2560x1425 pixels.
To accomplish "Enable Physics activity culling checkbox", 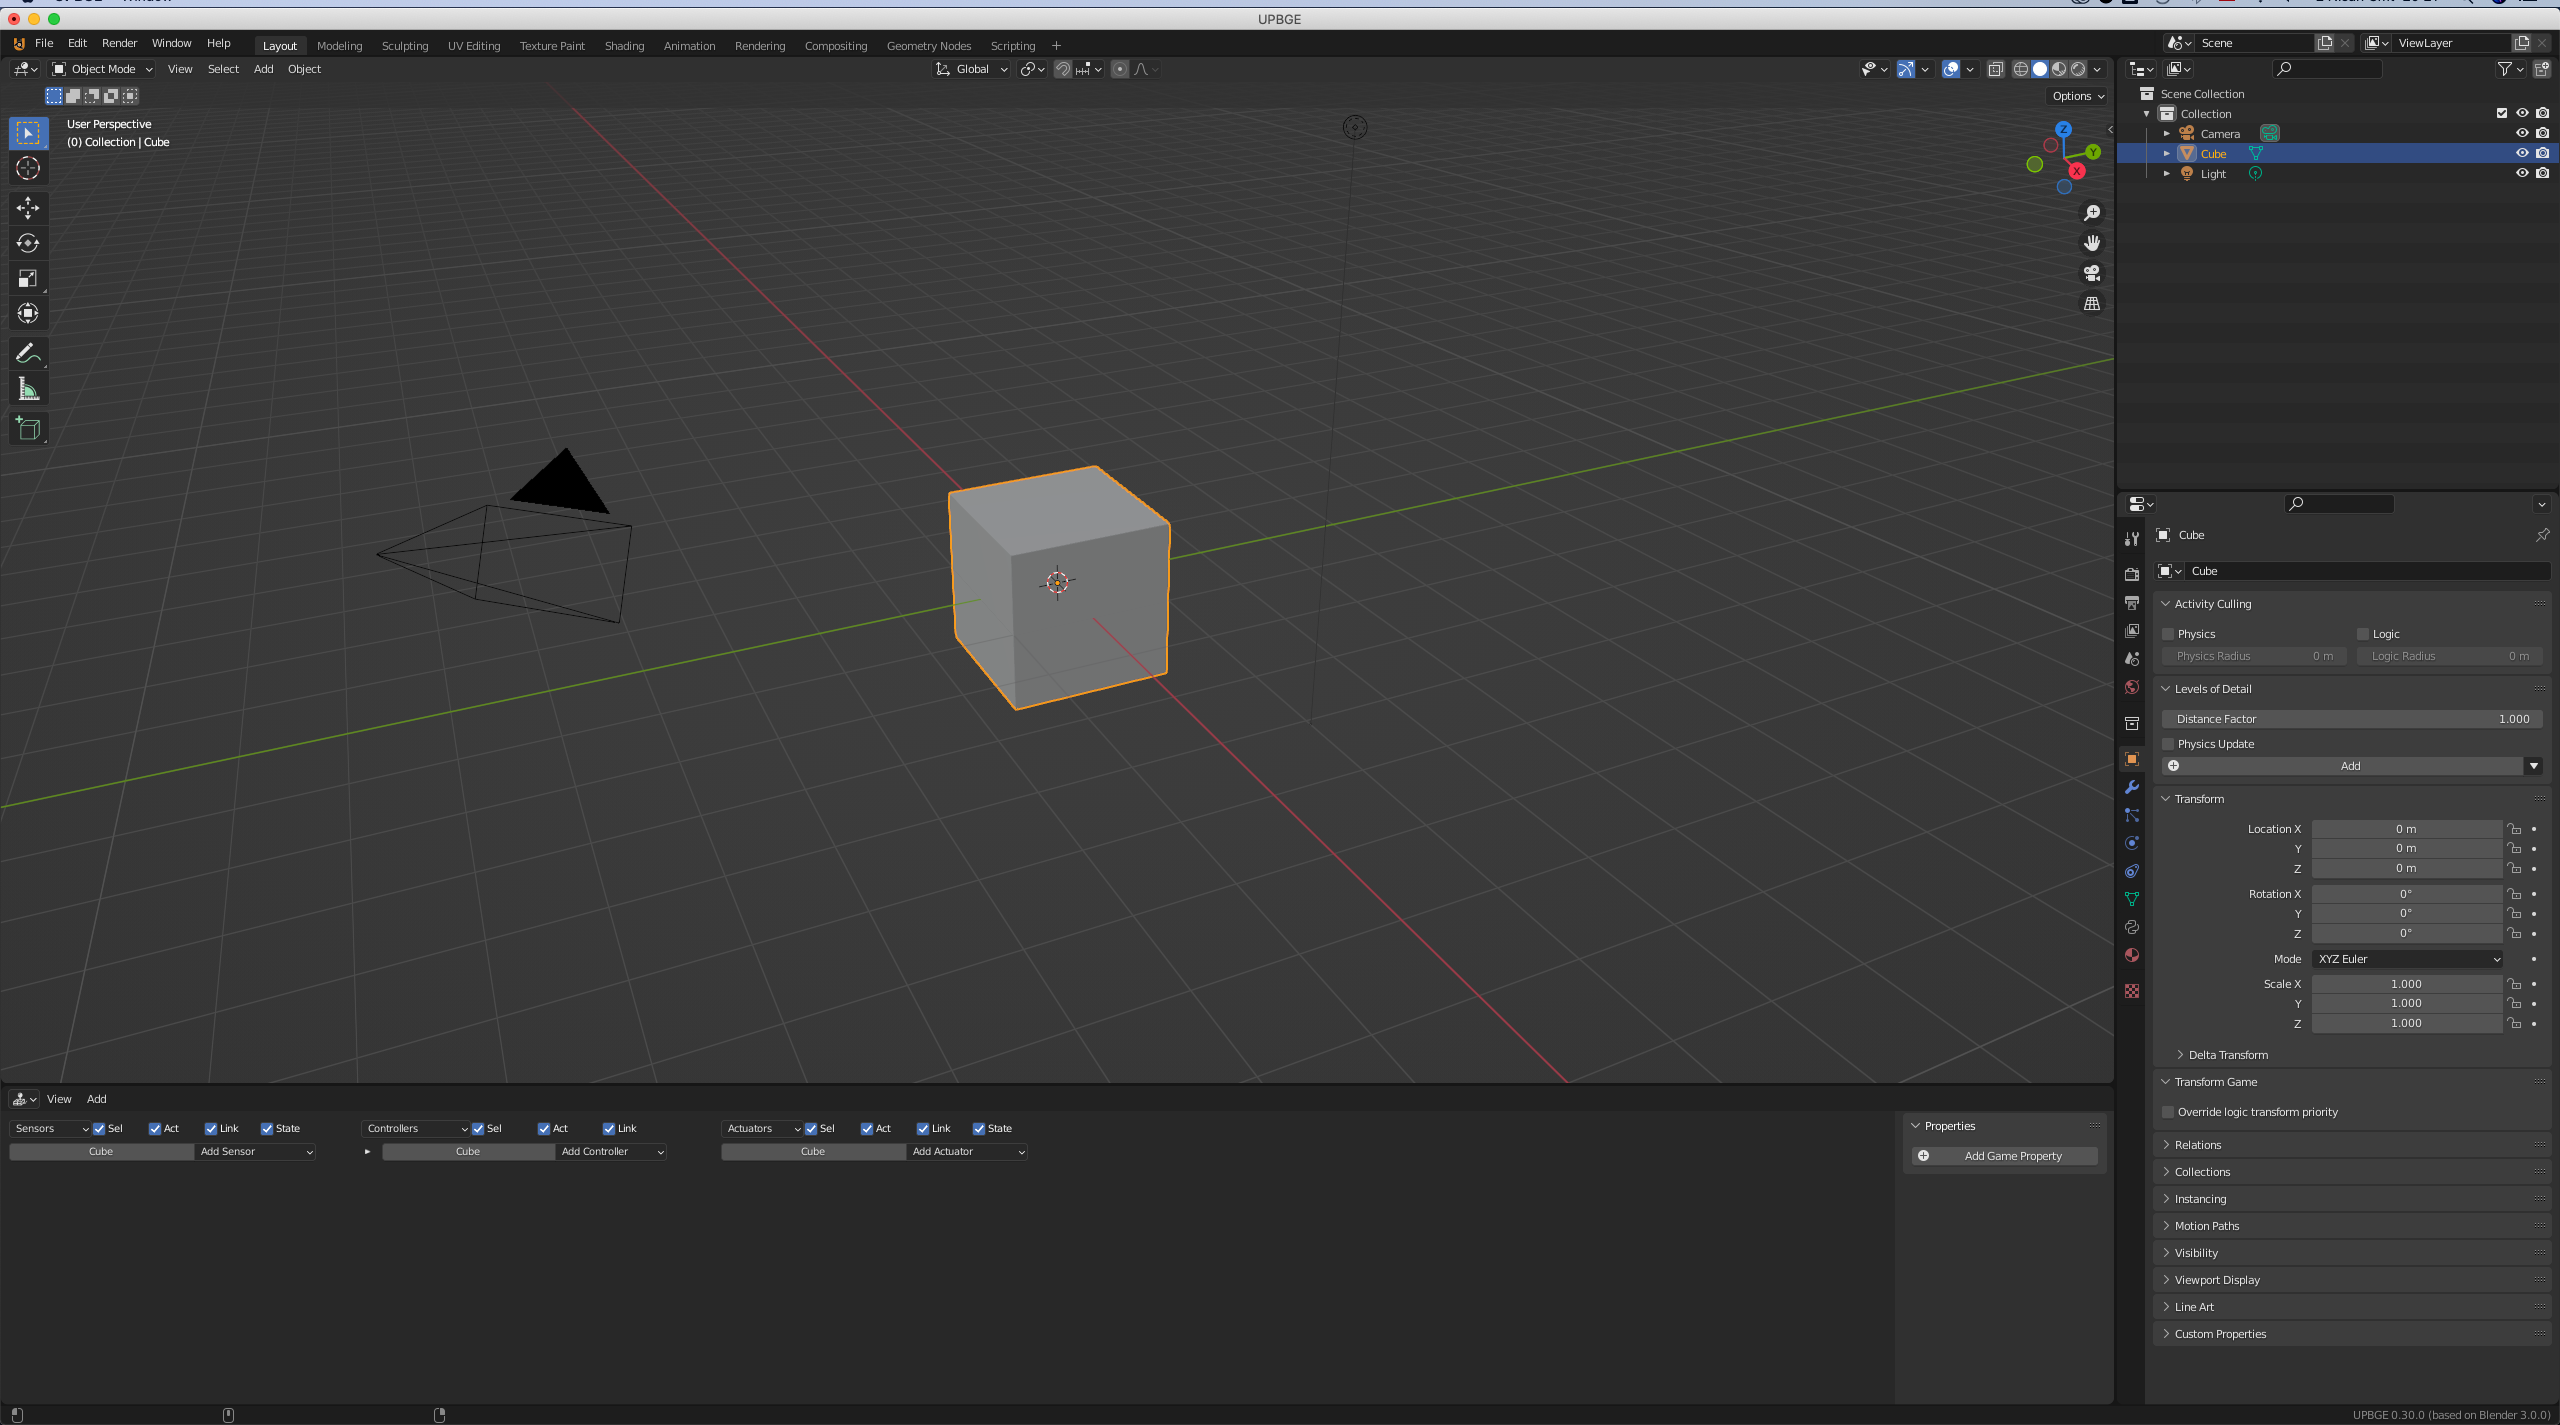I will 2168,634.
